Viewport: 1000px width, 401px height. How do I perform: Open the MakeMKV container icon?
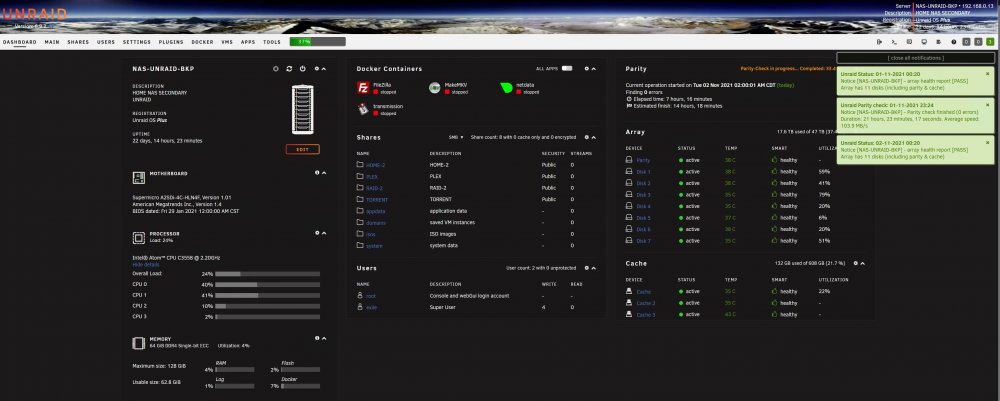[x=434, y=88]
